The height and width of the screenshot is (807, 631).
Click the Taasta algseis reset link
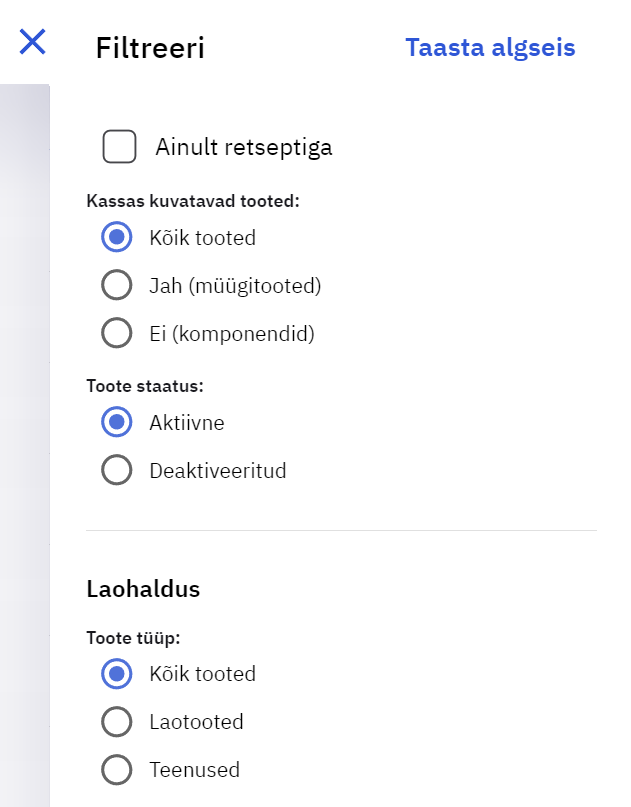click(490, 47)
